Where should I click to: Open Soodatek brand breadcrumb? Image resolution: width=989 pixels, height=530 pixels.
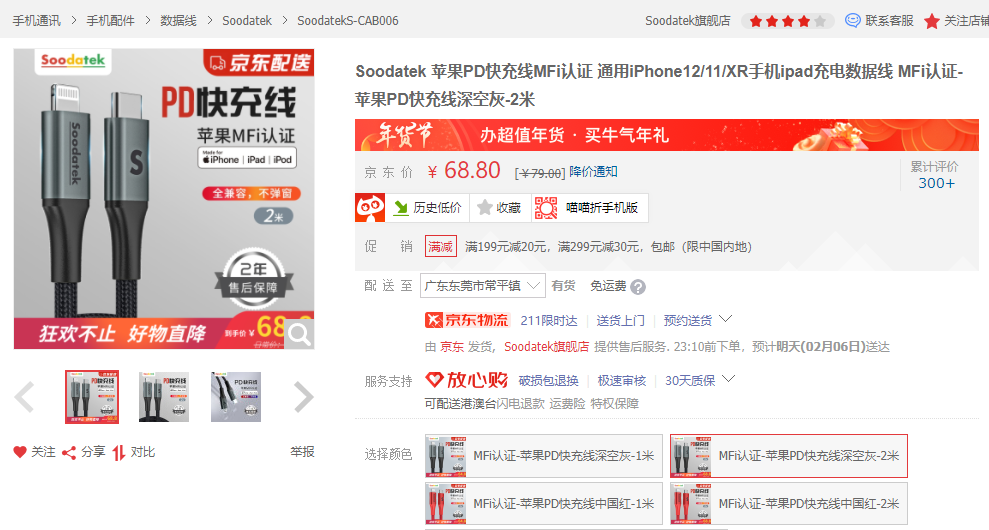247,21
